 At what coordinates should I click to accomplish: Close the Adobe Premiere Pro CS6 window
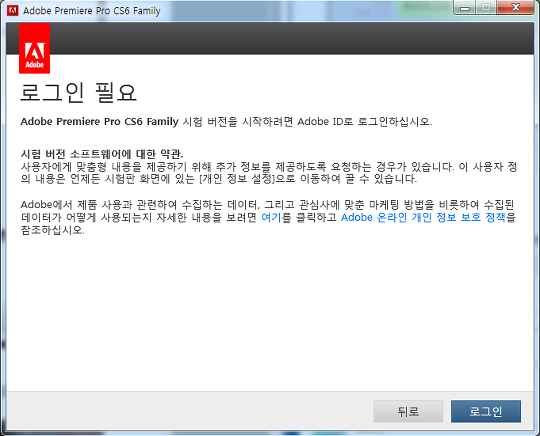(x=515, y=8)
